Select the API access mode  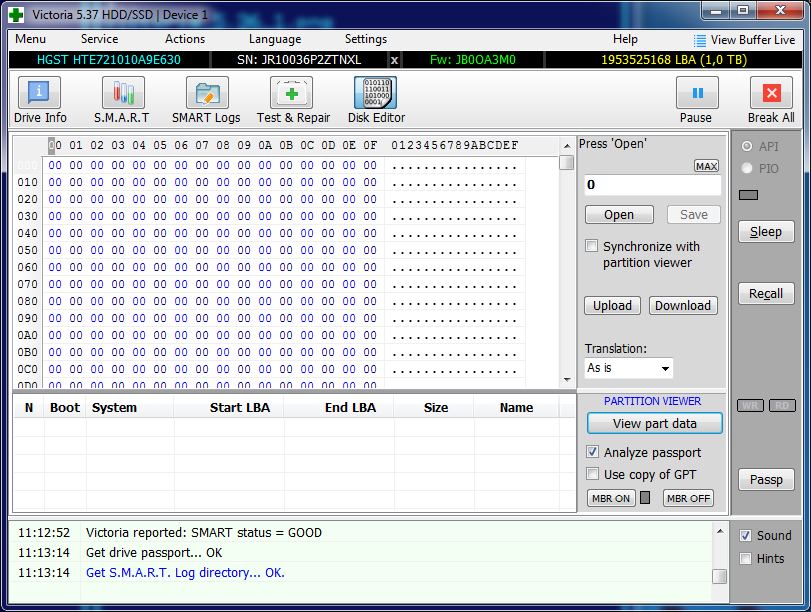tap(747, 146)
